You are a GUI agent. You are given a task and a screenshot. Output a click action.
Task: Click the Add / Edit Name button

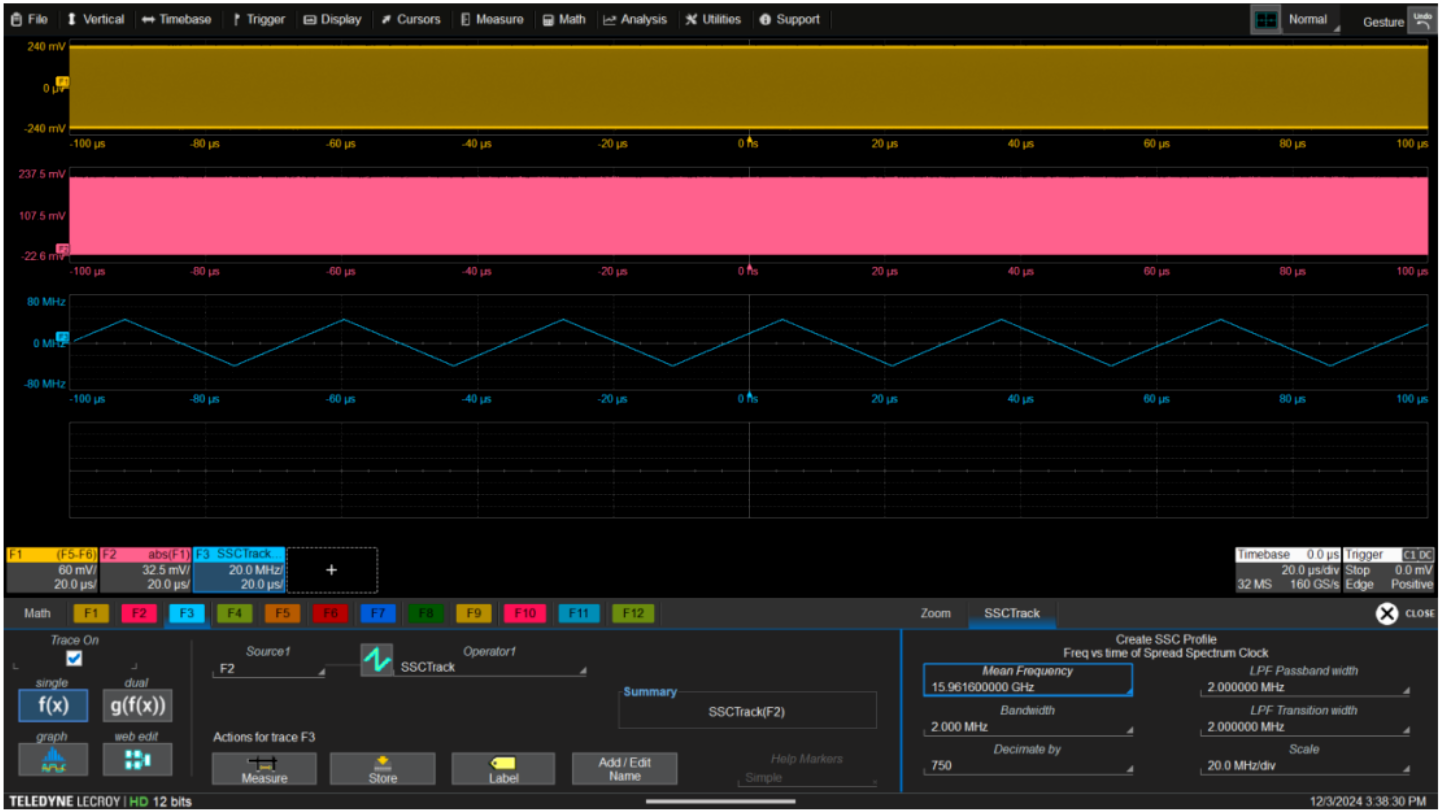[x=624, y=768]
